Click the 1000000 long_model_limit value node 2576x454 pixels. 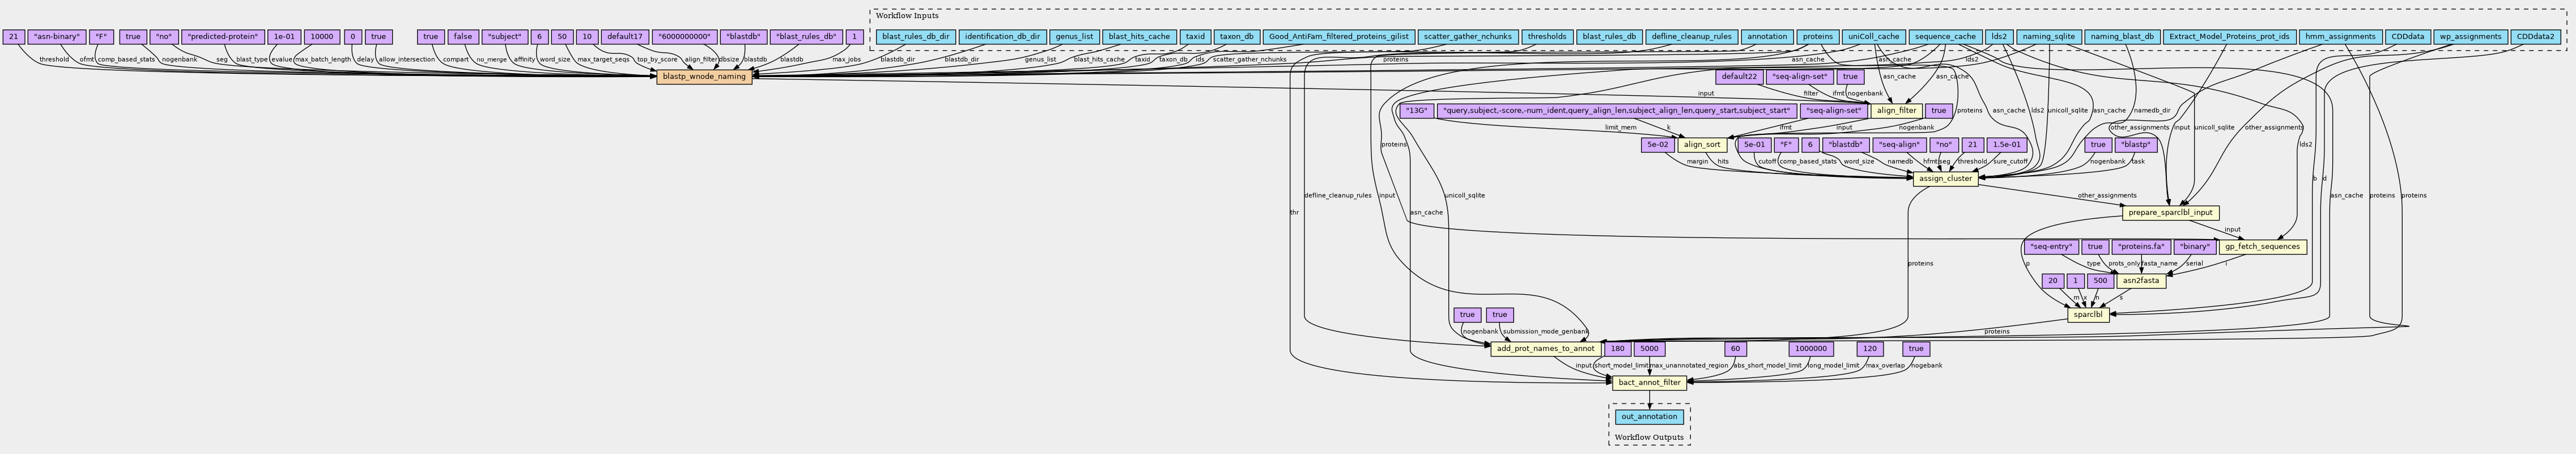[1810, 349]
